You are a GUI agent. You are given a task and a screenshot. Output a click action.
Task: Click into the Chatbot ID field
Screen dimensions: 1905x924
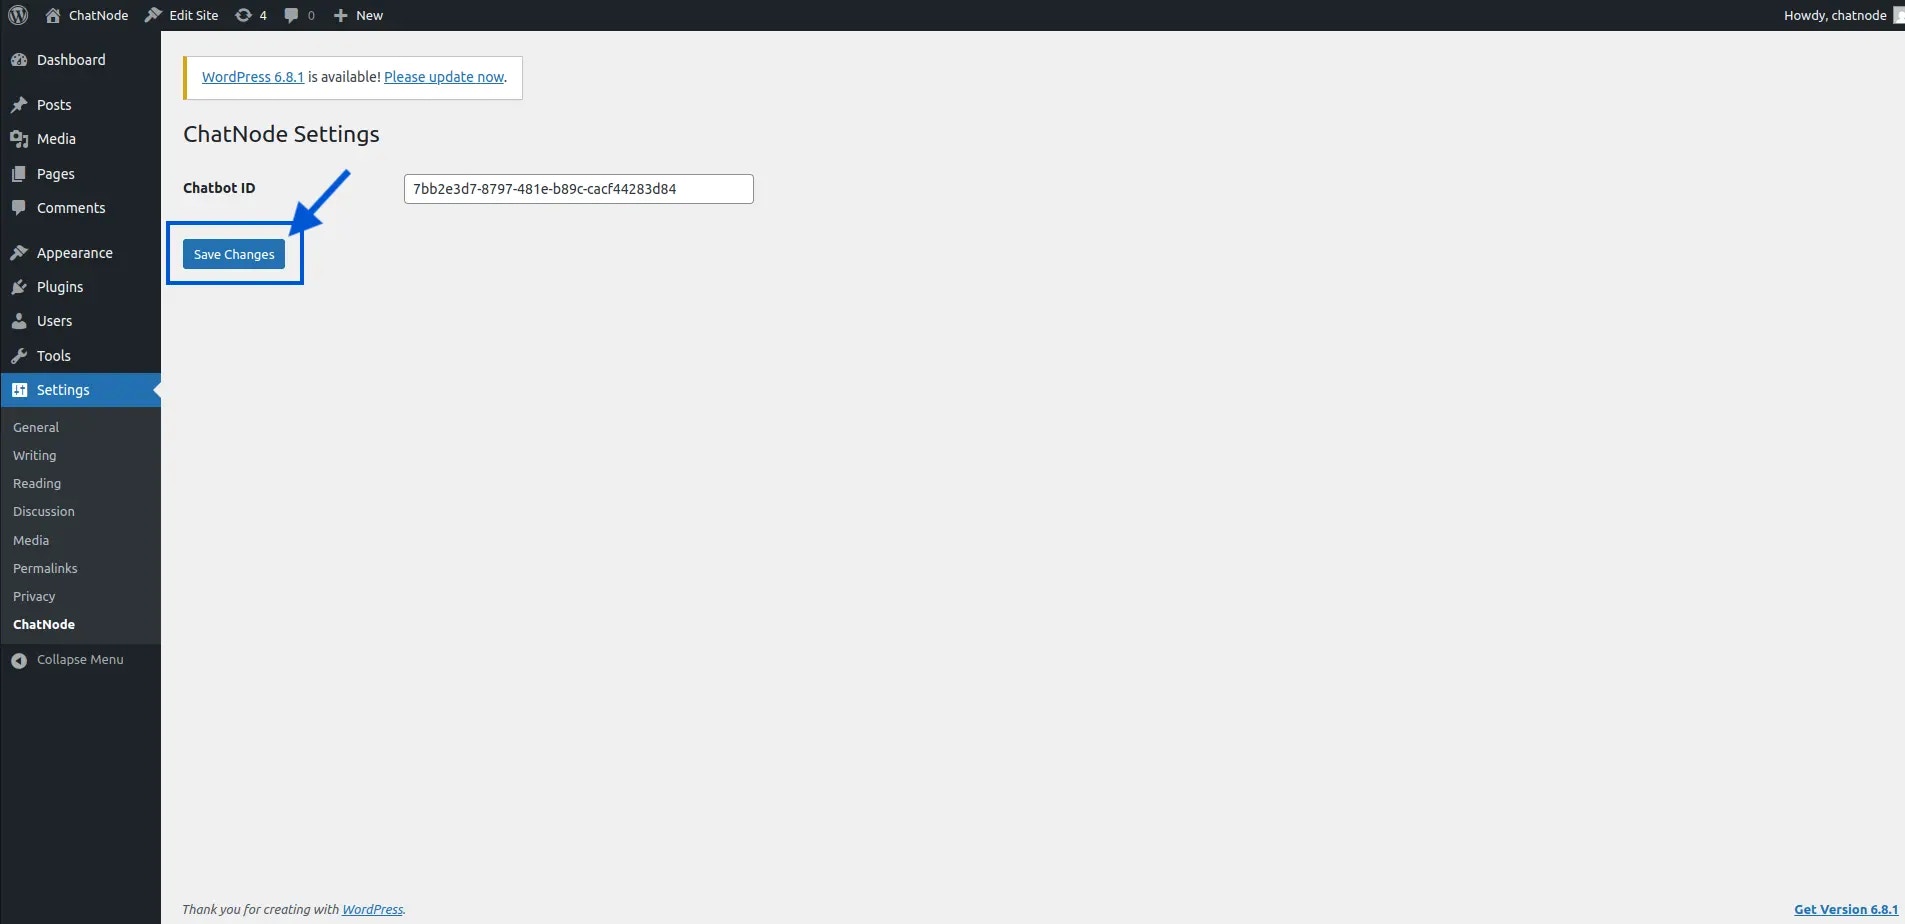pyautogui.click(x=578, y=189)
